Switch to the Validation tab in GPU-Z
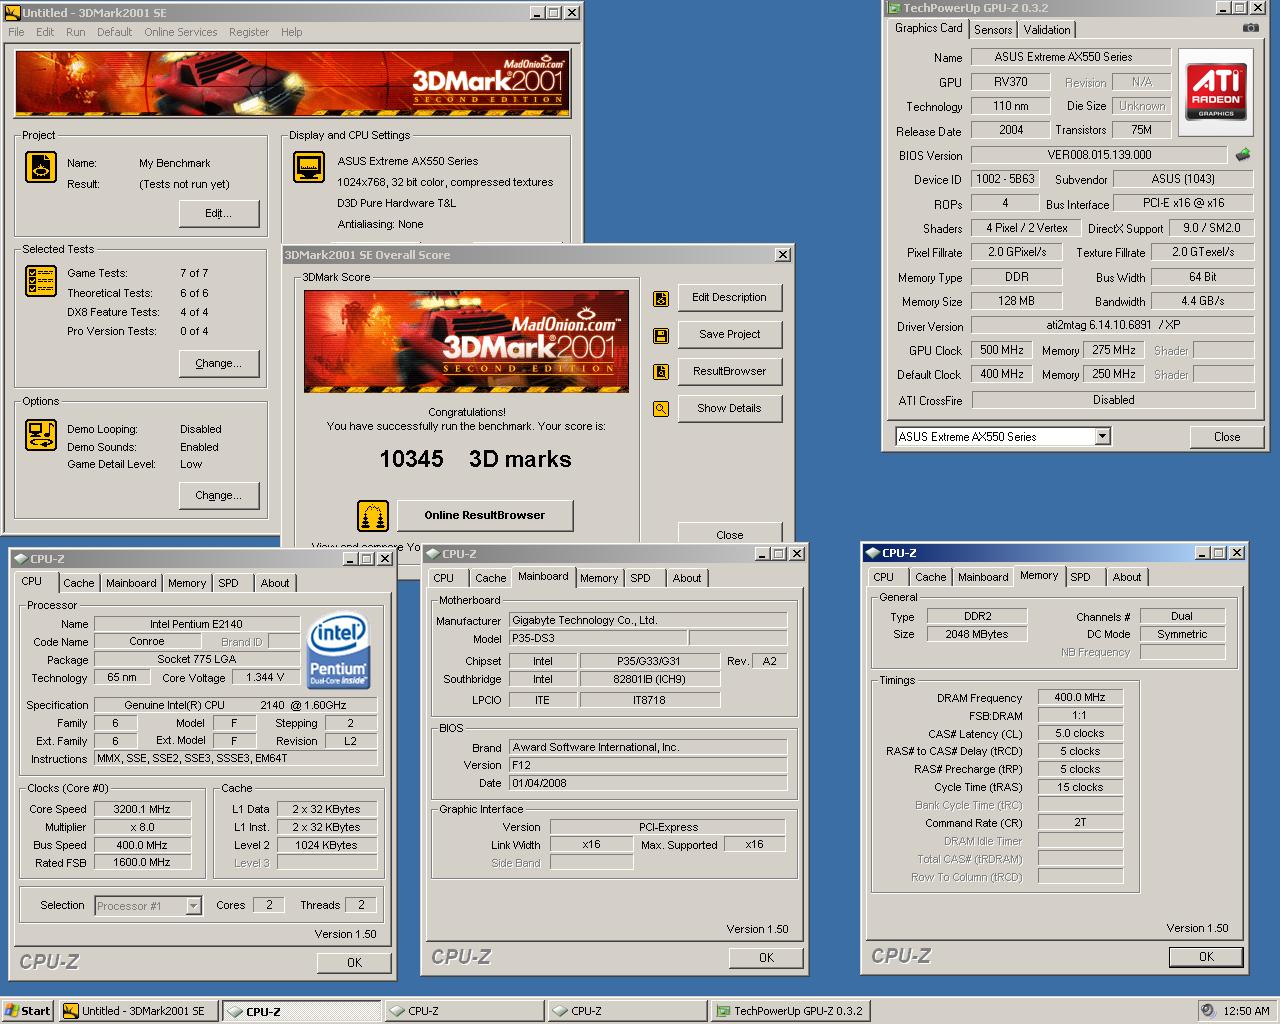This screenshot has height=1024, width=1280. [x=1046, y=30]
